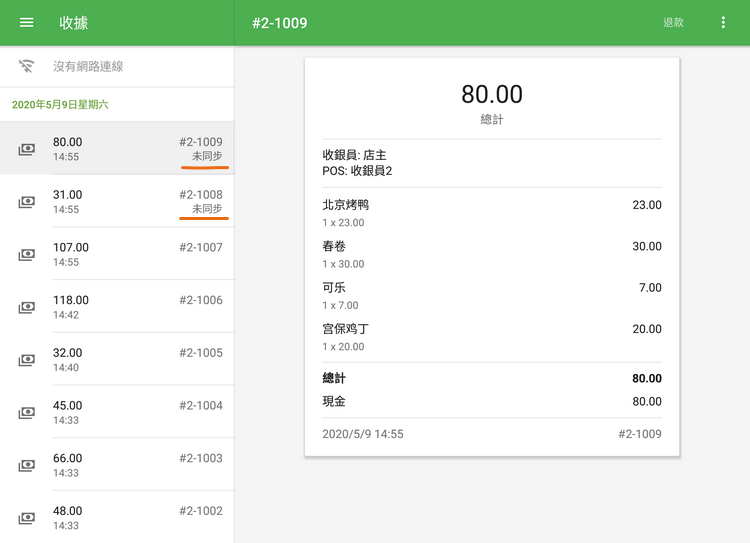The width and height of the screenshot is (750, 543).
Task: Click the 23.00 price of 北京烤鴨
Action: click(x=647, y=205)
